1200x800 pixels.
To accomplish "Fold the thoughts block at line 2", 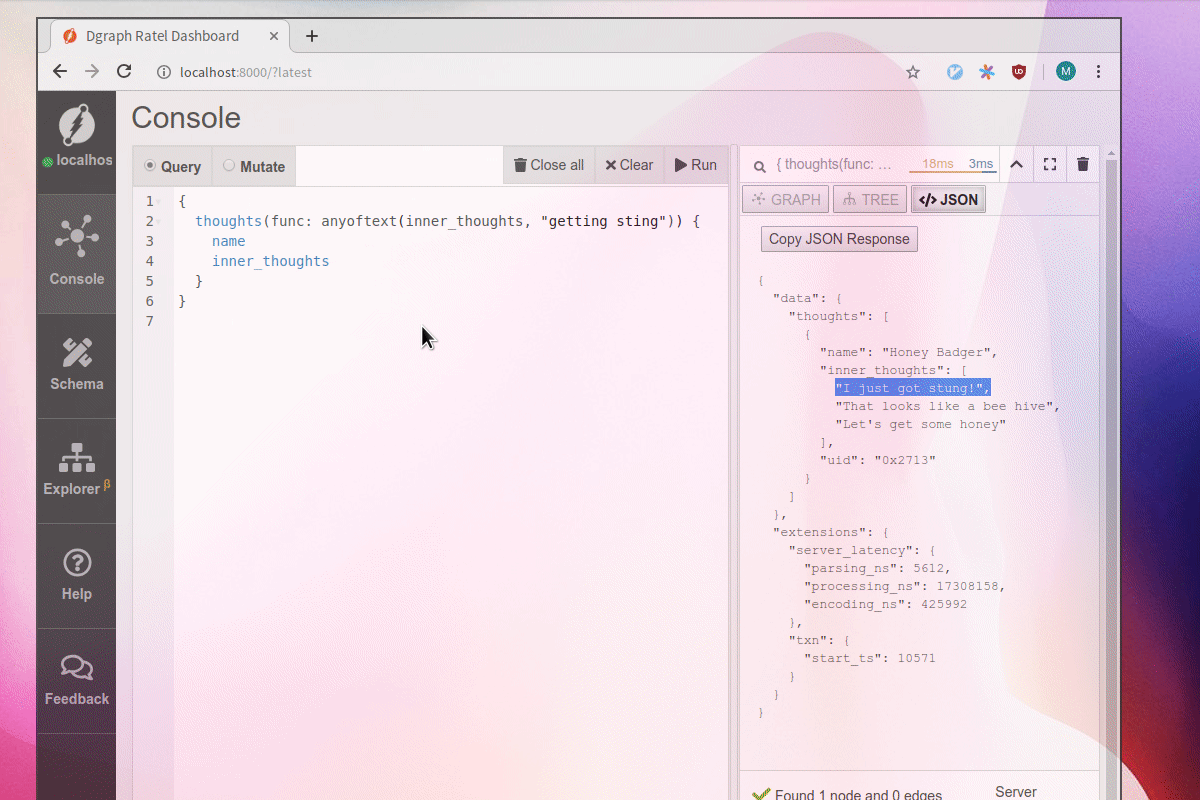I will pos(158,221).
